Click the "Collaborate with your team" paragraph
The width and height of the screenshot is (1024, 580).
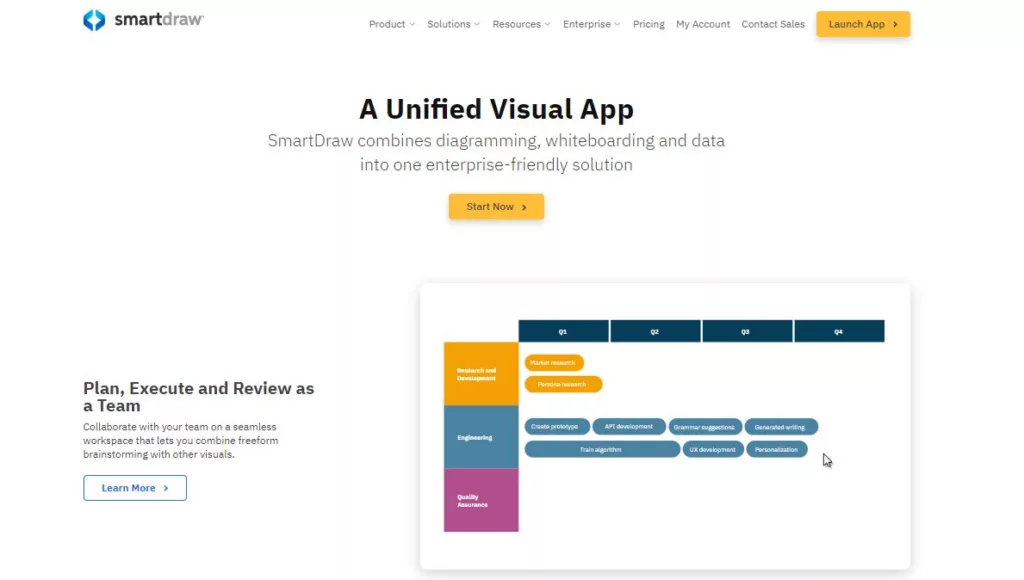pos(181,440)
